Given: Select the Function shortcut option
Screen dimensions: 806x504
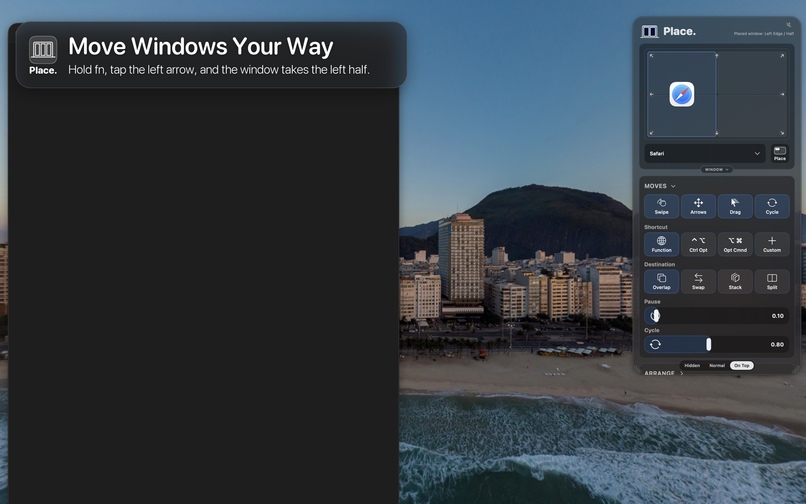Looking at the screenshot, I should [x=662, y=244].
